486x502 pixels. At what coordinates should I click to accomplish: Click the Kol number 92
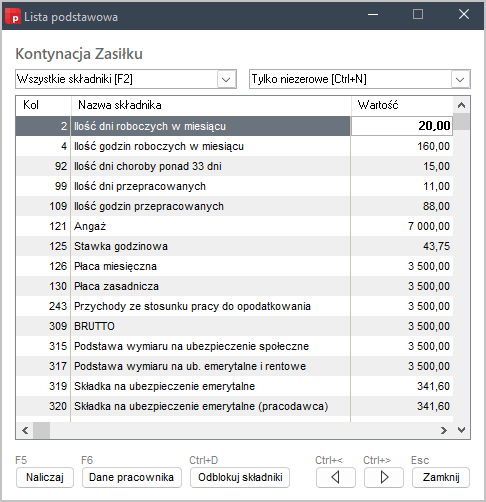click(x=61, y=166)
